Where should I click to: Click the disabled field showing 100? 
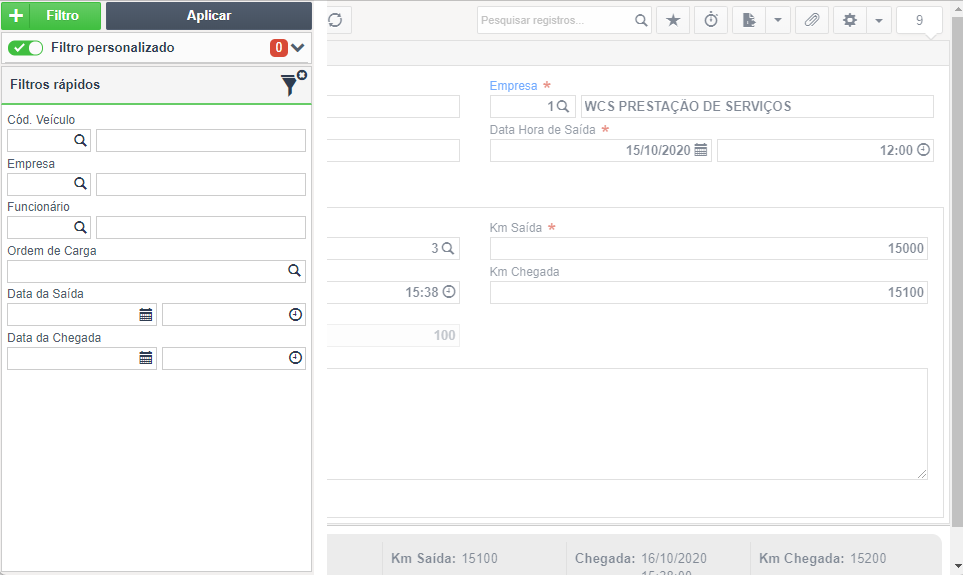[393, 335]
